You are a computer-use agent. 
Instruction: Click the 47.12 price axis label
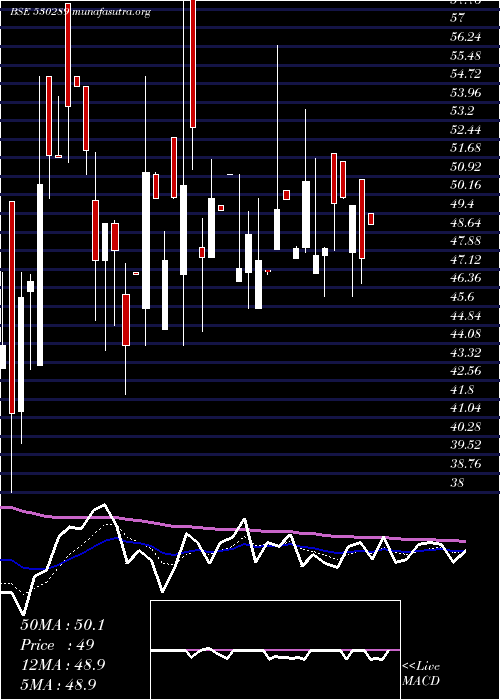pyautogui.click(x=465, y=259)
